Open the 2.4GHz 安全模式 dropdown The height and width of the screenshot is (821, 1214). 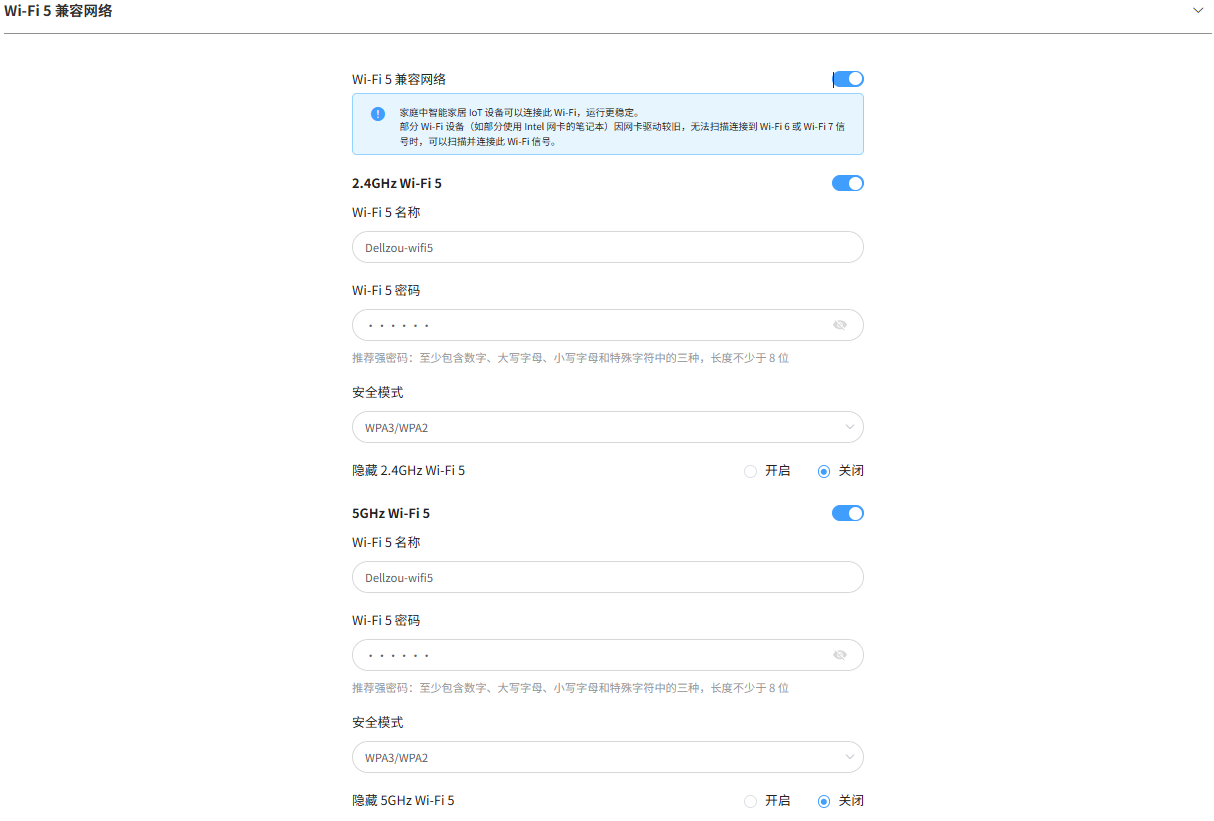click(607, 427)
